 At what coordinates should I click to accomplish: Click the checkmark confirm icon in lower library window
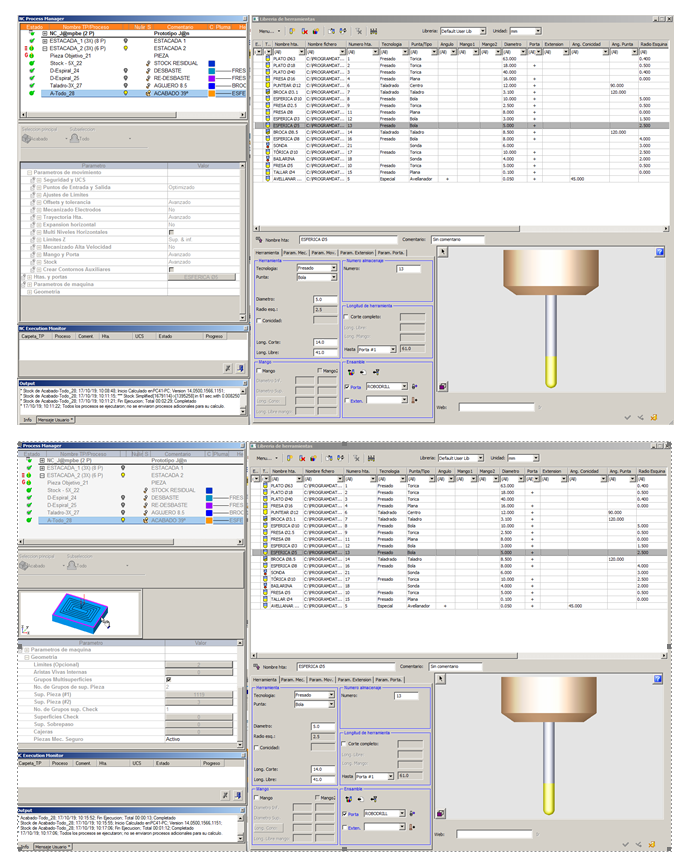[x=625, y=845]
